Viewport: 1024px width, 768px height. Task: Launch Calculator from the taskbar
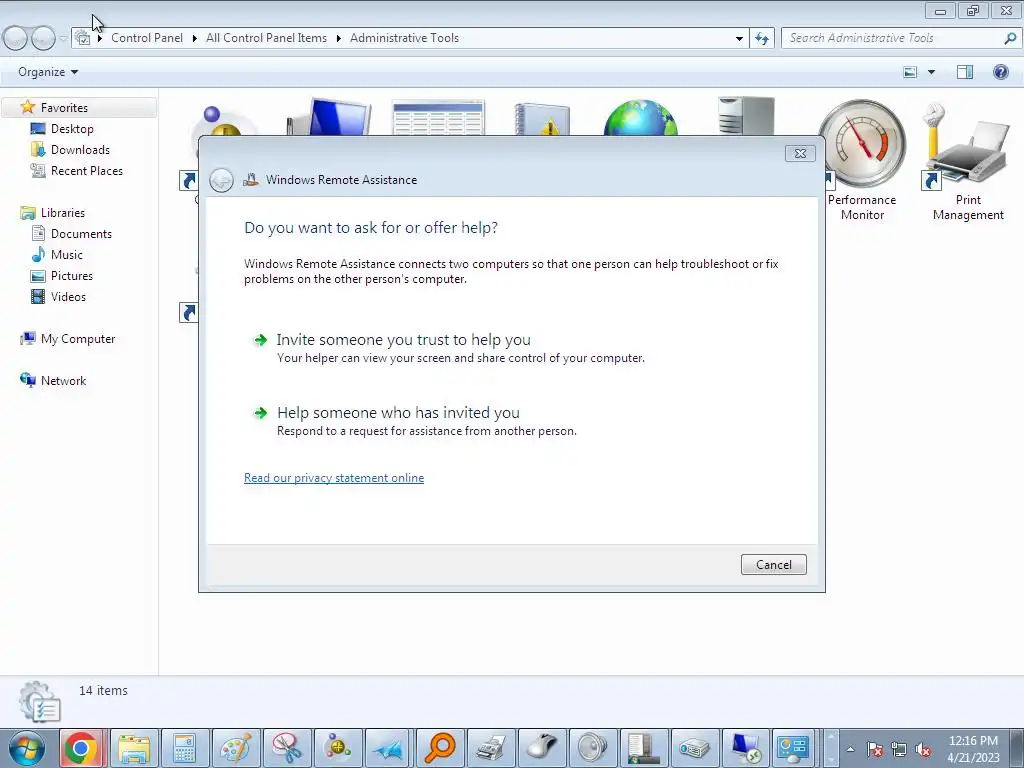coord(185,748)
